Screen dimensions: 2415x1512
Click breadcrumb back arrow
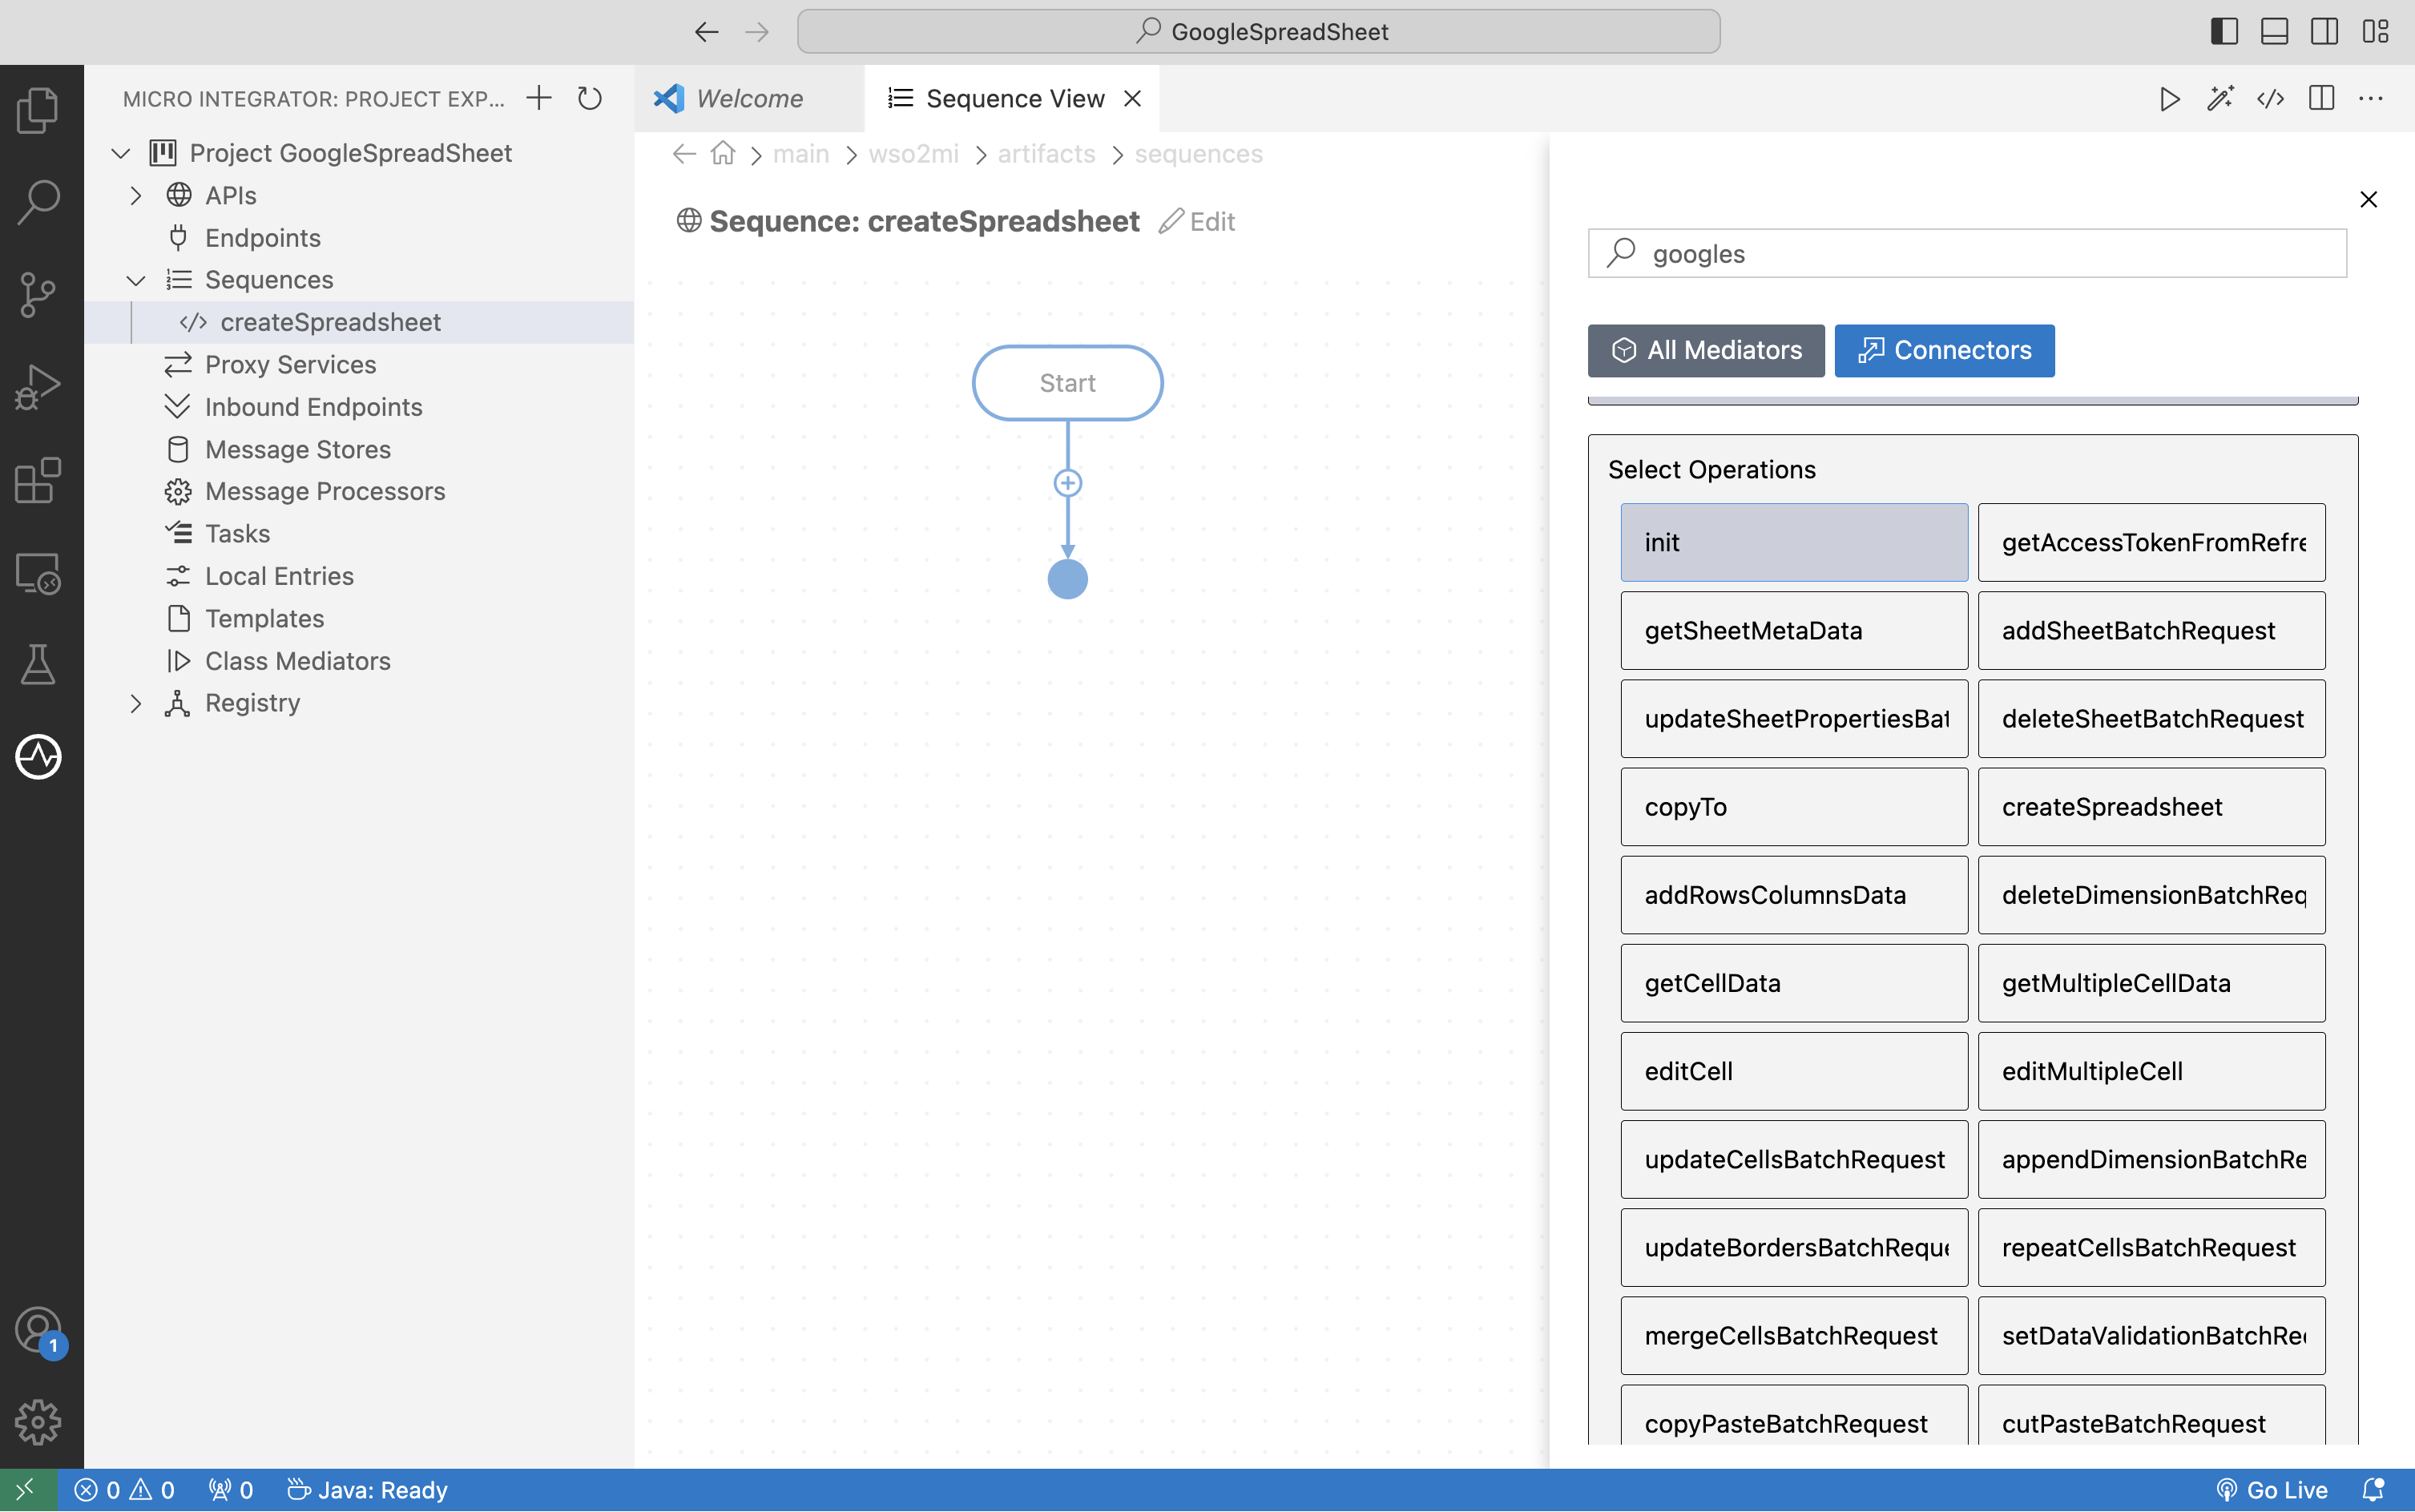point(684,153)
